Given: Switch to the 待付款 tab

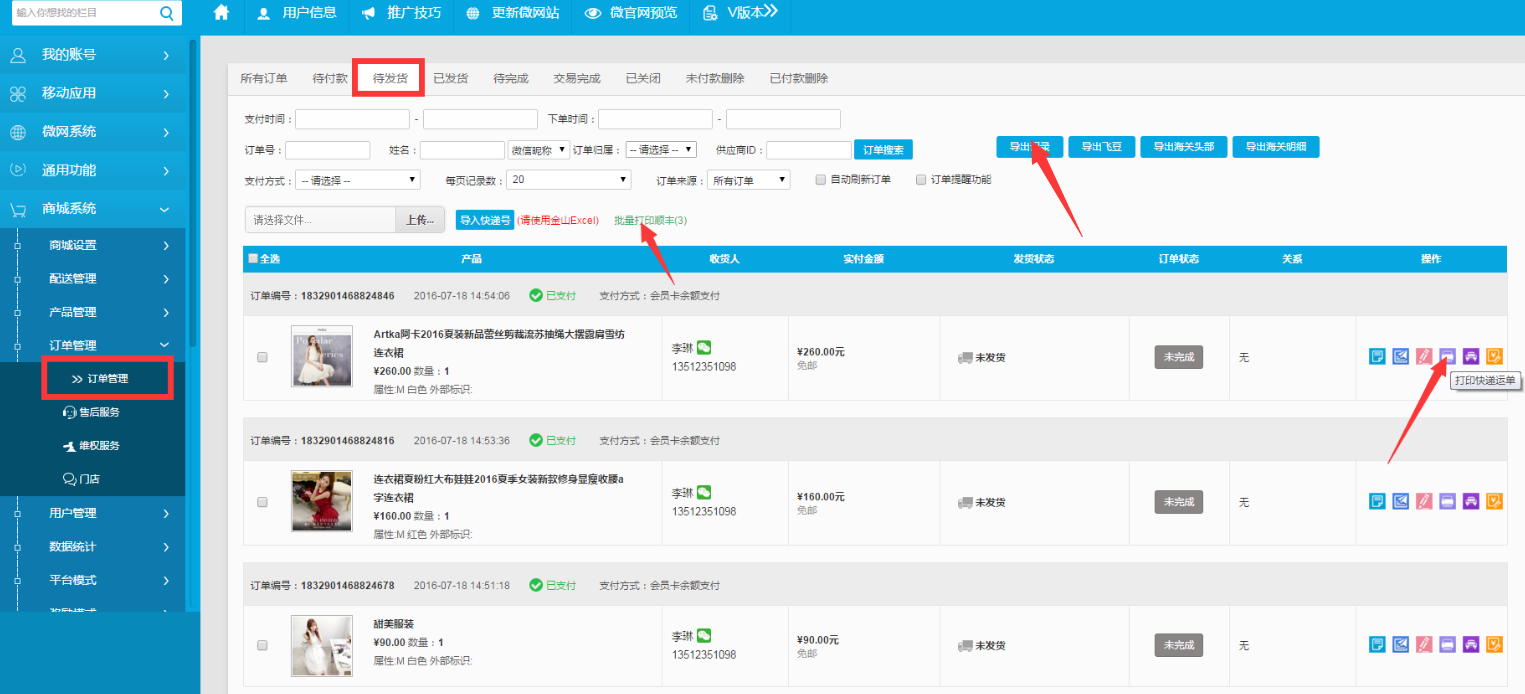Looking at the screenshot, I should coord(330,78).
